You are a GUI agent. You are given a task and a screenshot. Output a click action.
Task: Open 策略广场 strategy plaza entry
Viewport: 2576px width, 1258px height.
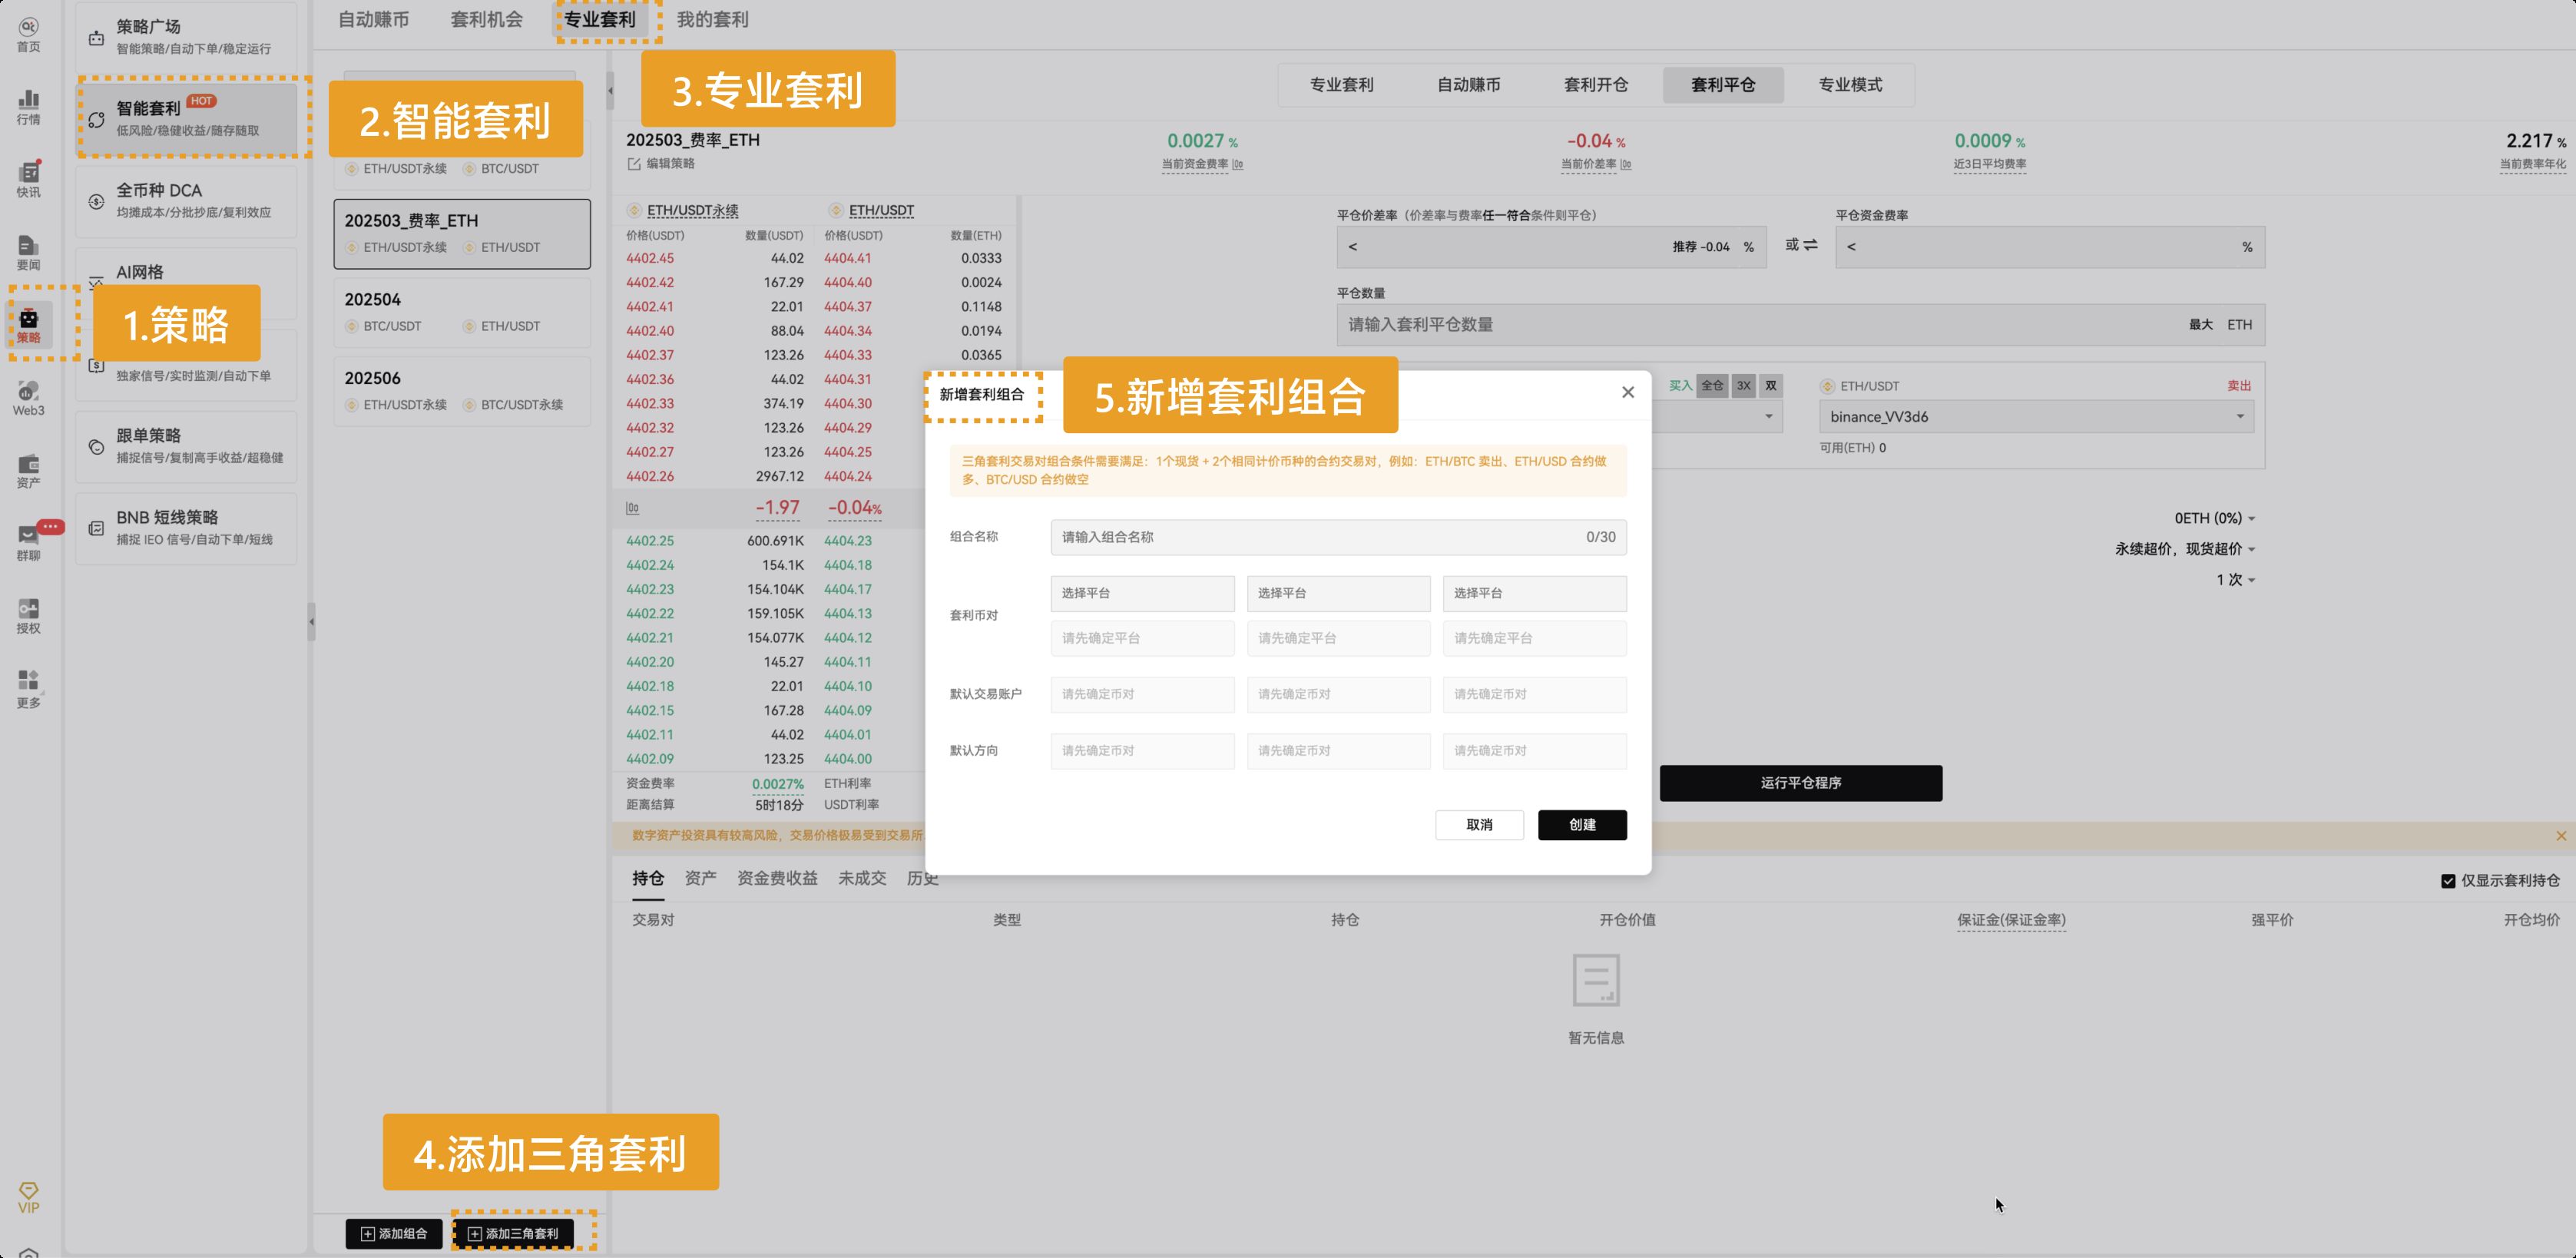coord(186,36)
